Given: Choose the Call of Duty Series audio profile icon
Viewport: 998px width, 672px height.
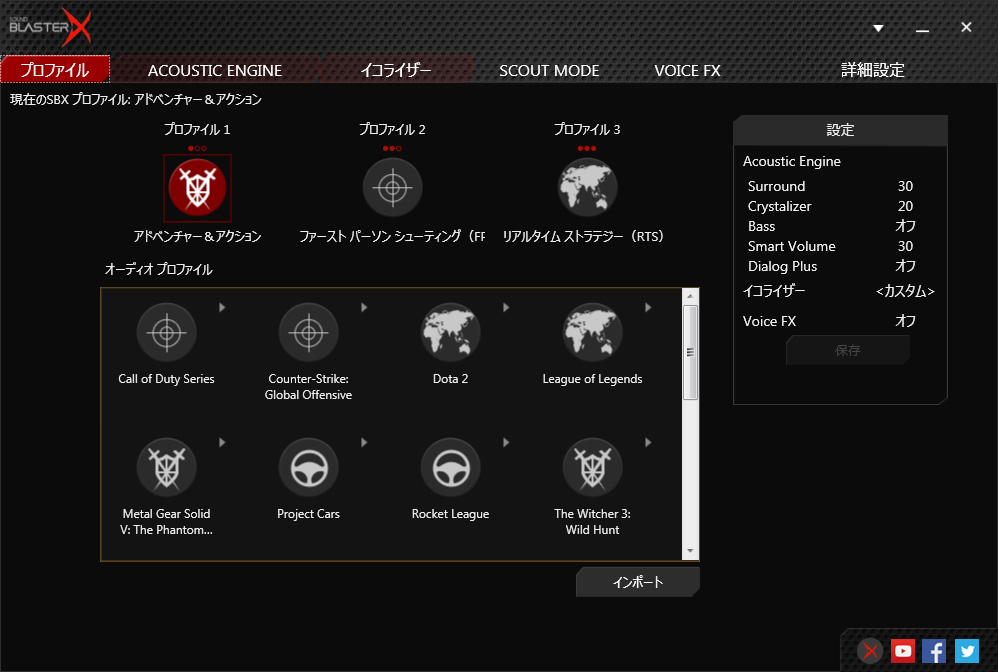Looking at the screenshot, I should [x=167, y=332].
